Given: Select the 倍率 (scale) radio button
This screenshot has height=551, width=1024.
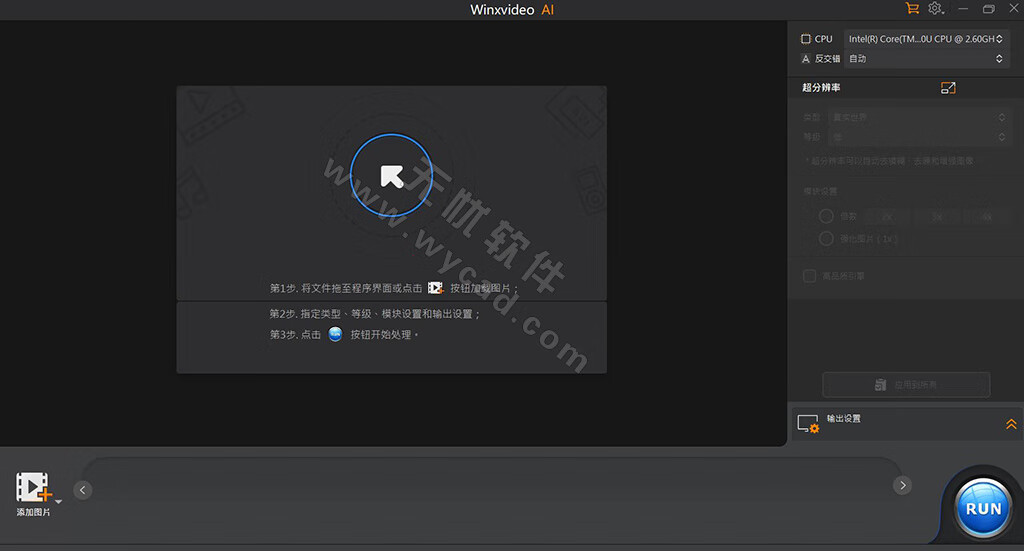Looking at the screenshot, I should point(826,216).
